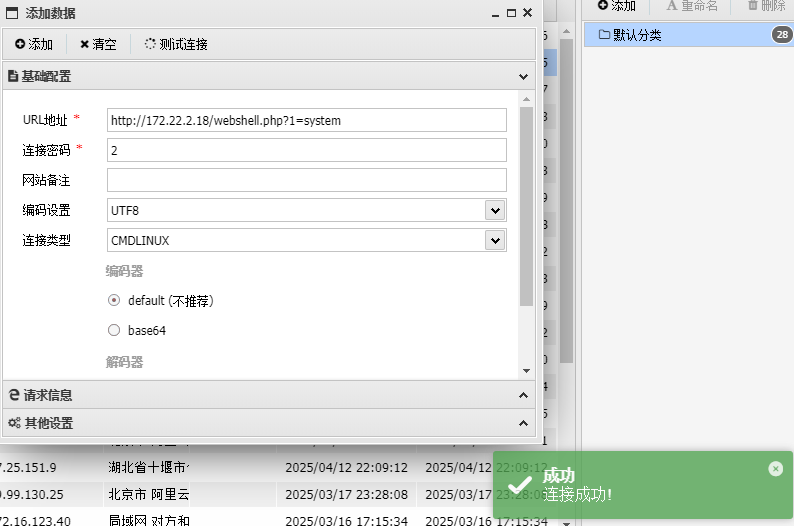Click the 连接密码 input field
This screenshot has height=526, width=794.
click(306, 150)
